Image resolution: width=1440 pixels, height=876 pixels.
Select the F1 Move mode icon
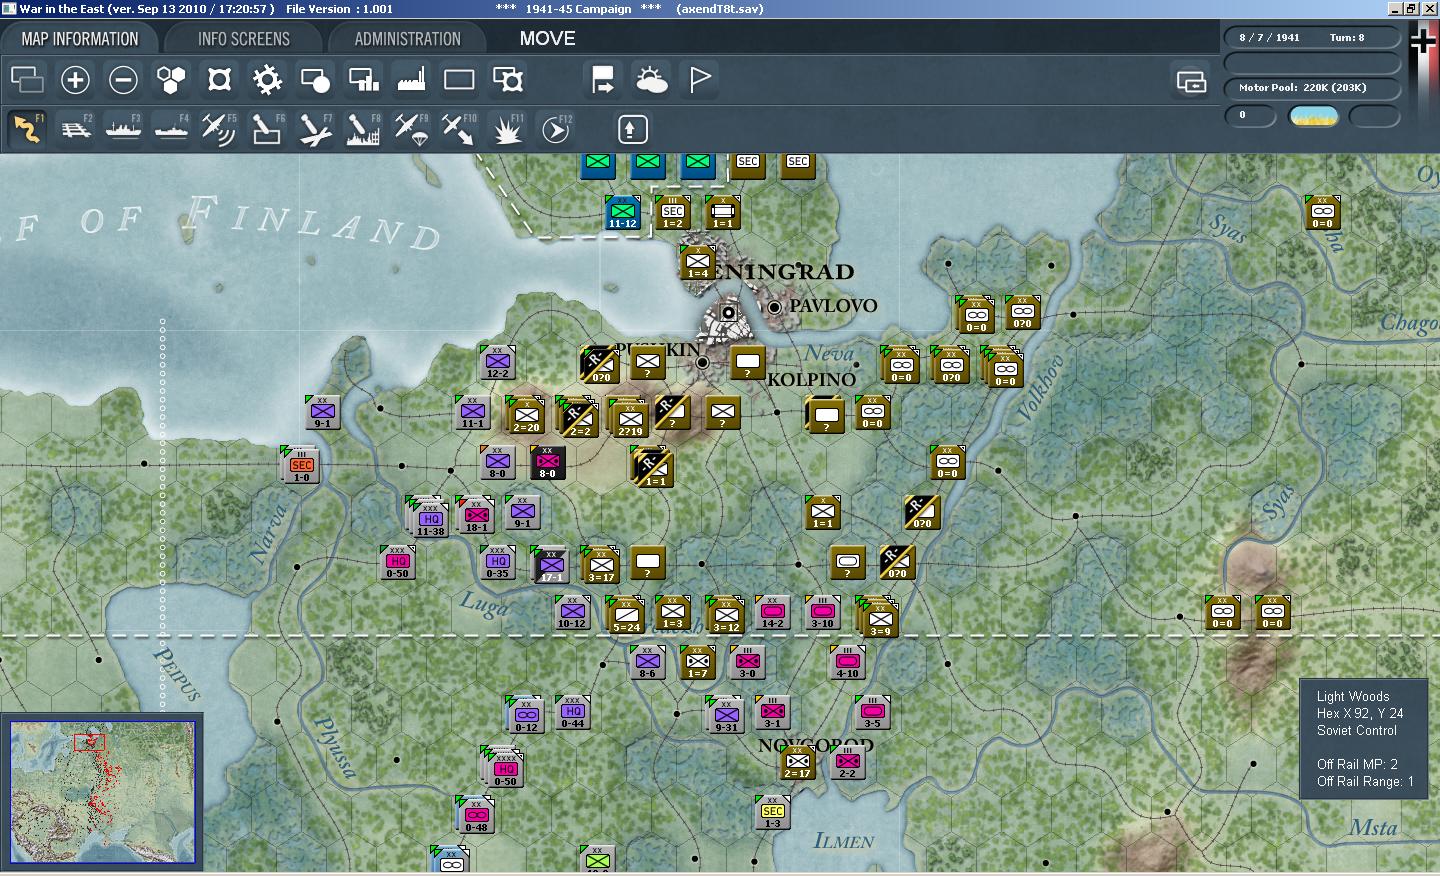point(27,129)
